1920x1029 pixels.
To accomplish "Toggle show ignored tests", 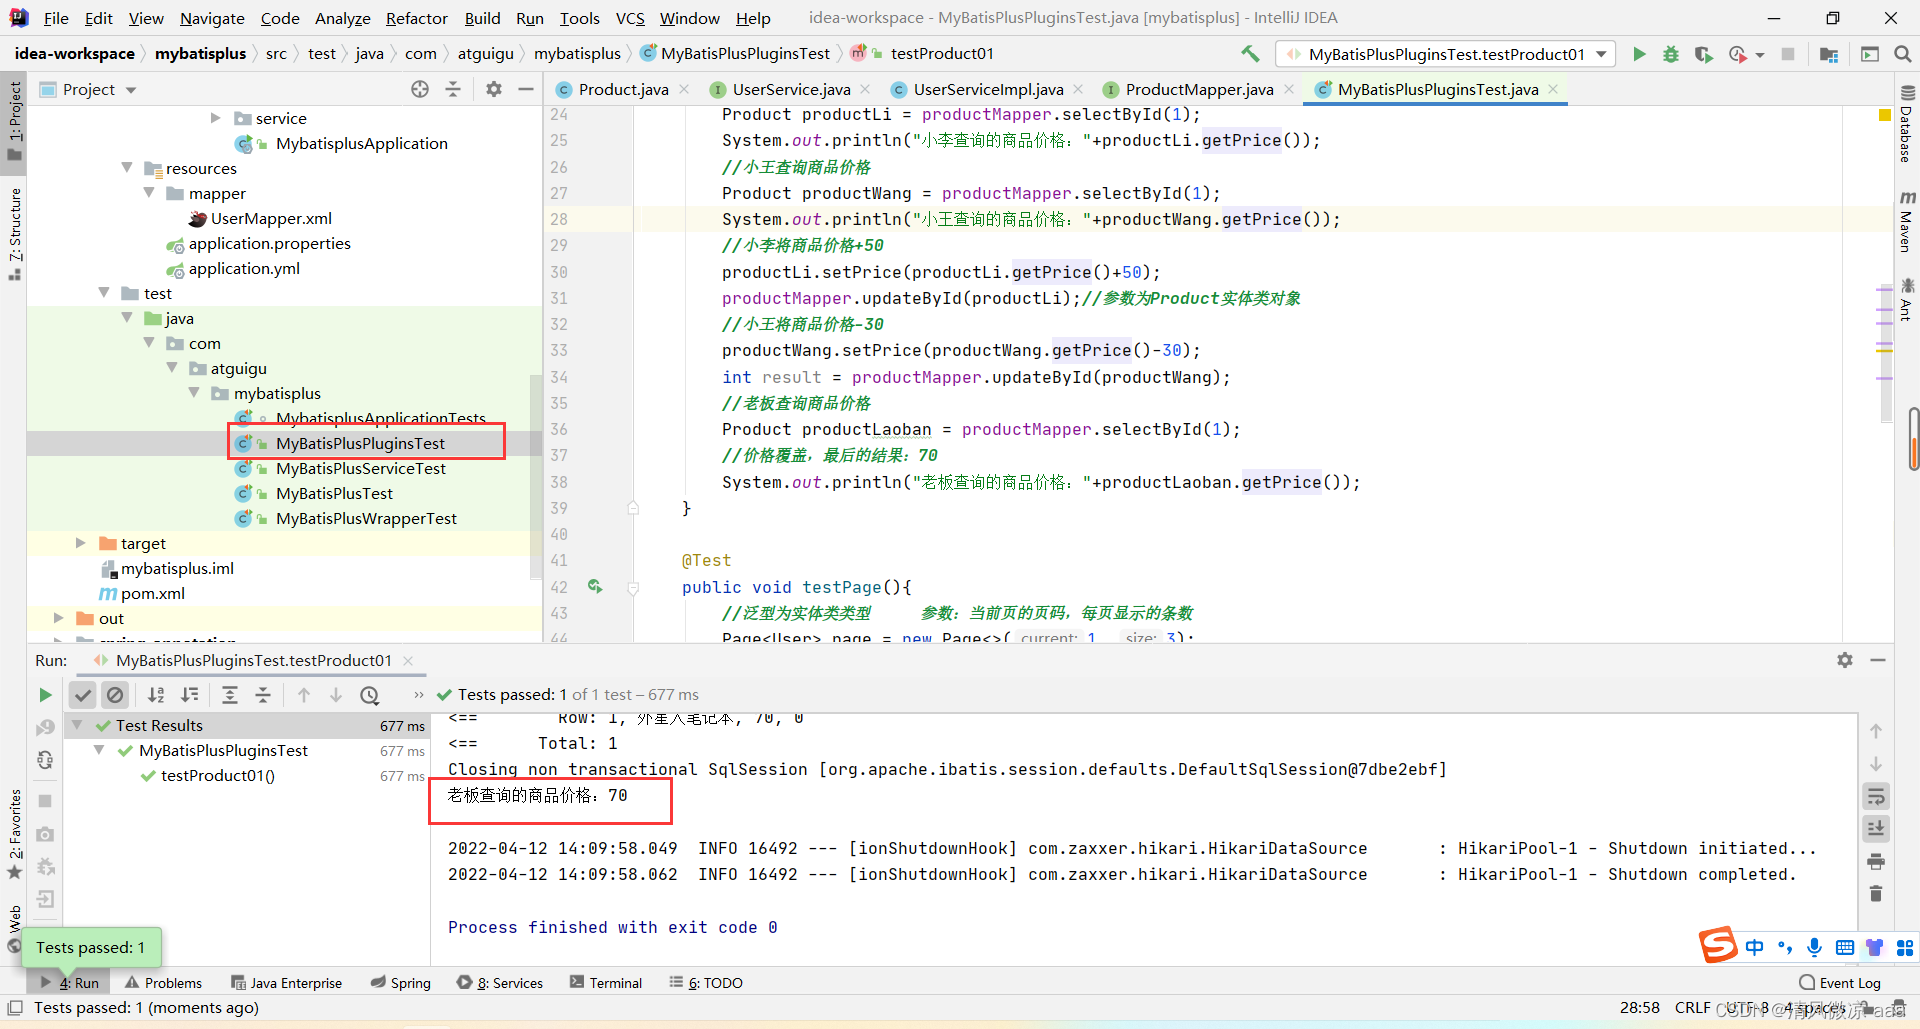I will click(x=115, y=694).
